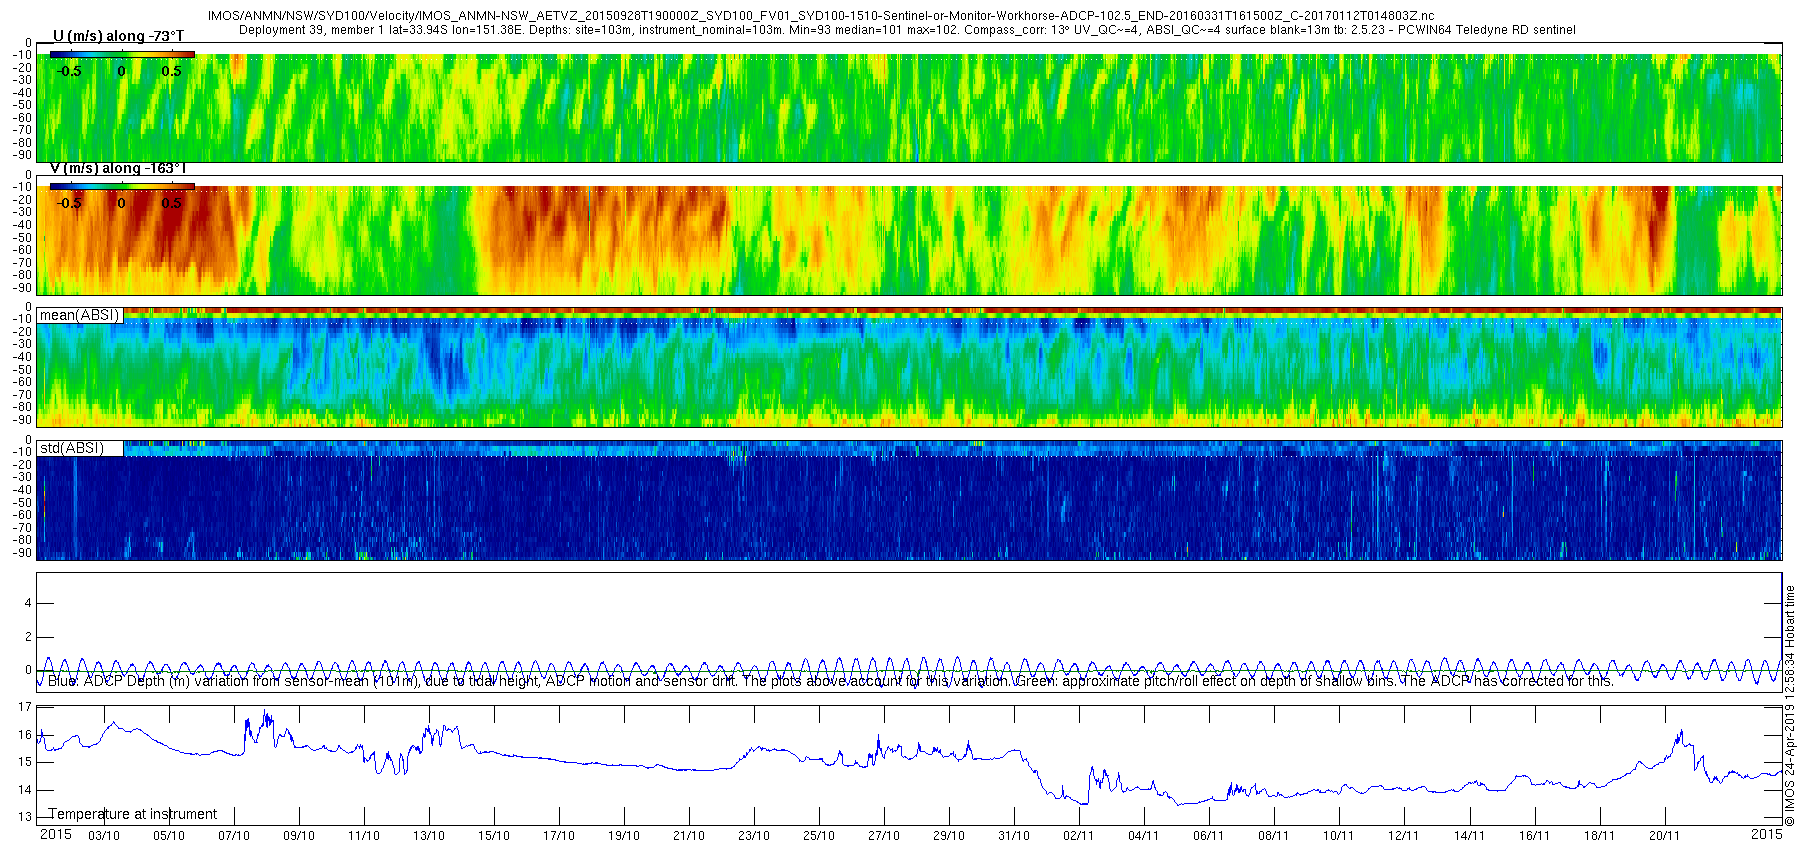The height and width of the screenshot is (850, 1800).
Task: Click the 19/10 date tick label
Action: 624,835
